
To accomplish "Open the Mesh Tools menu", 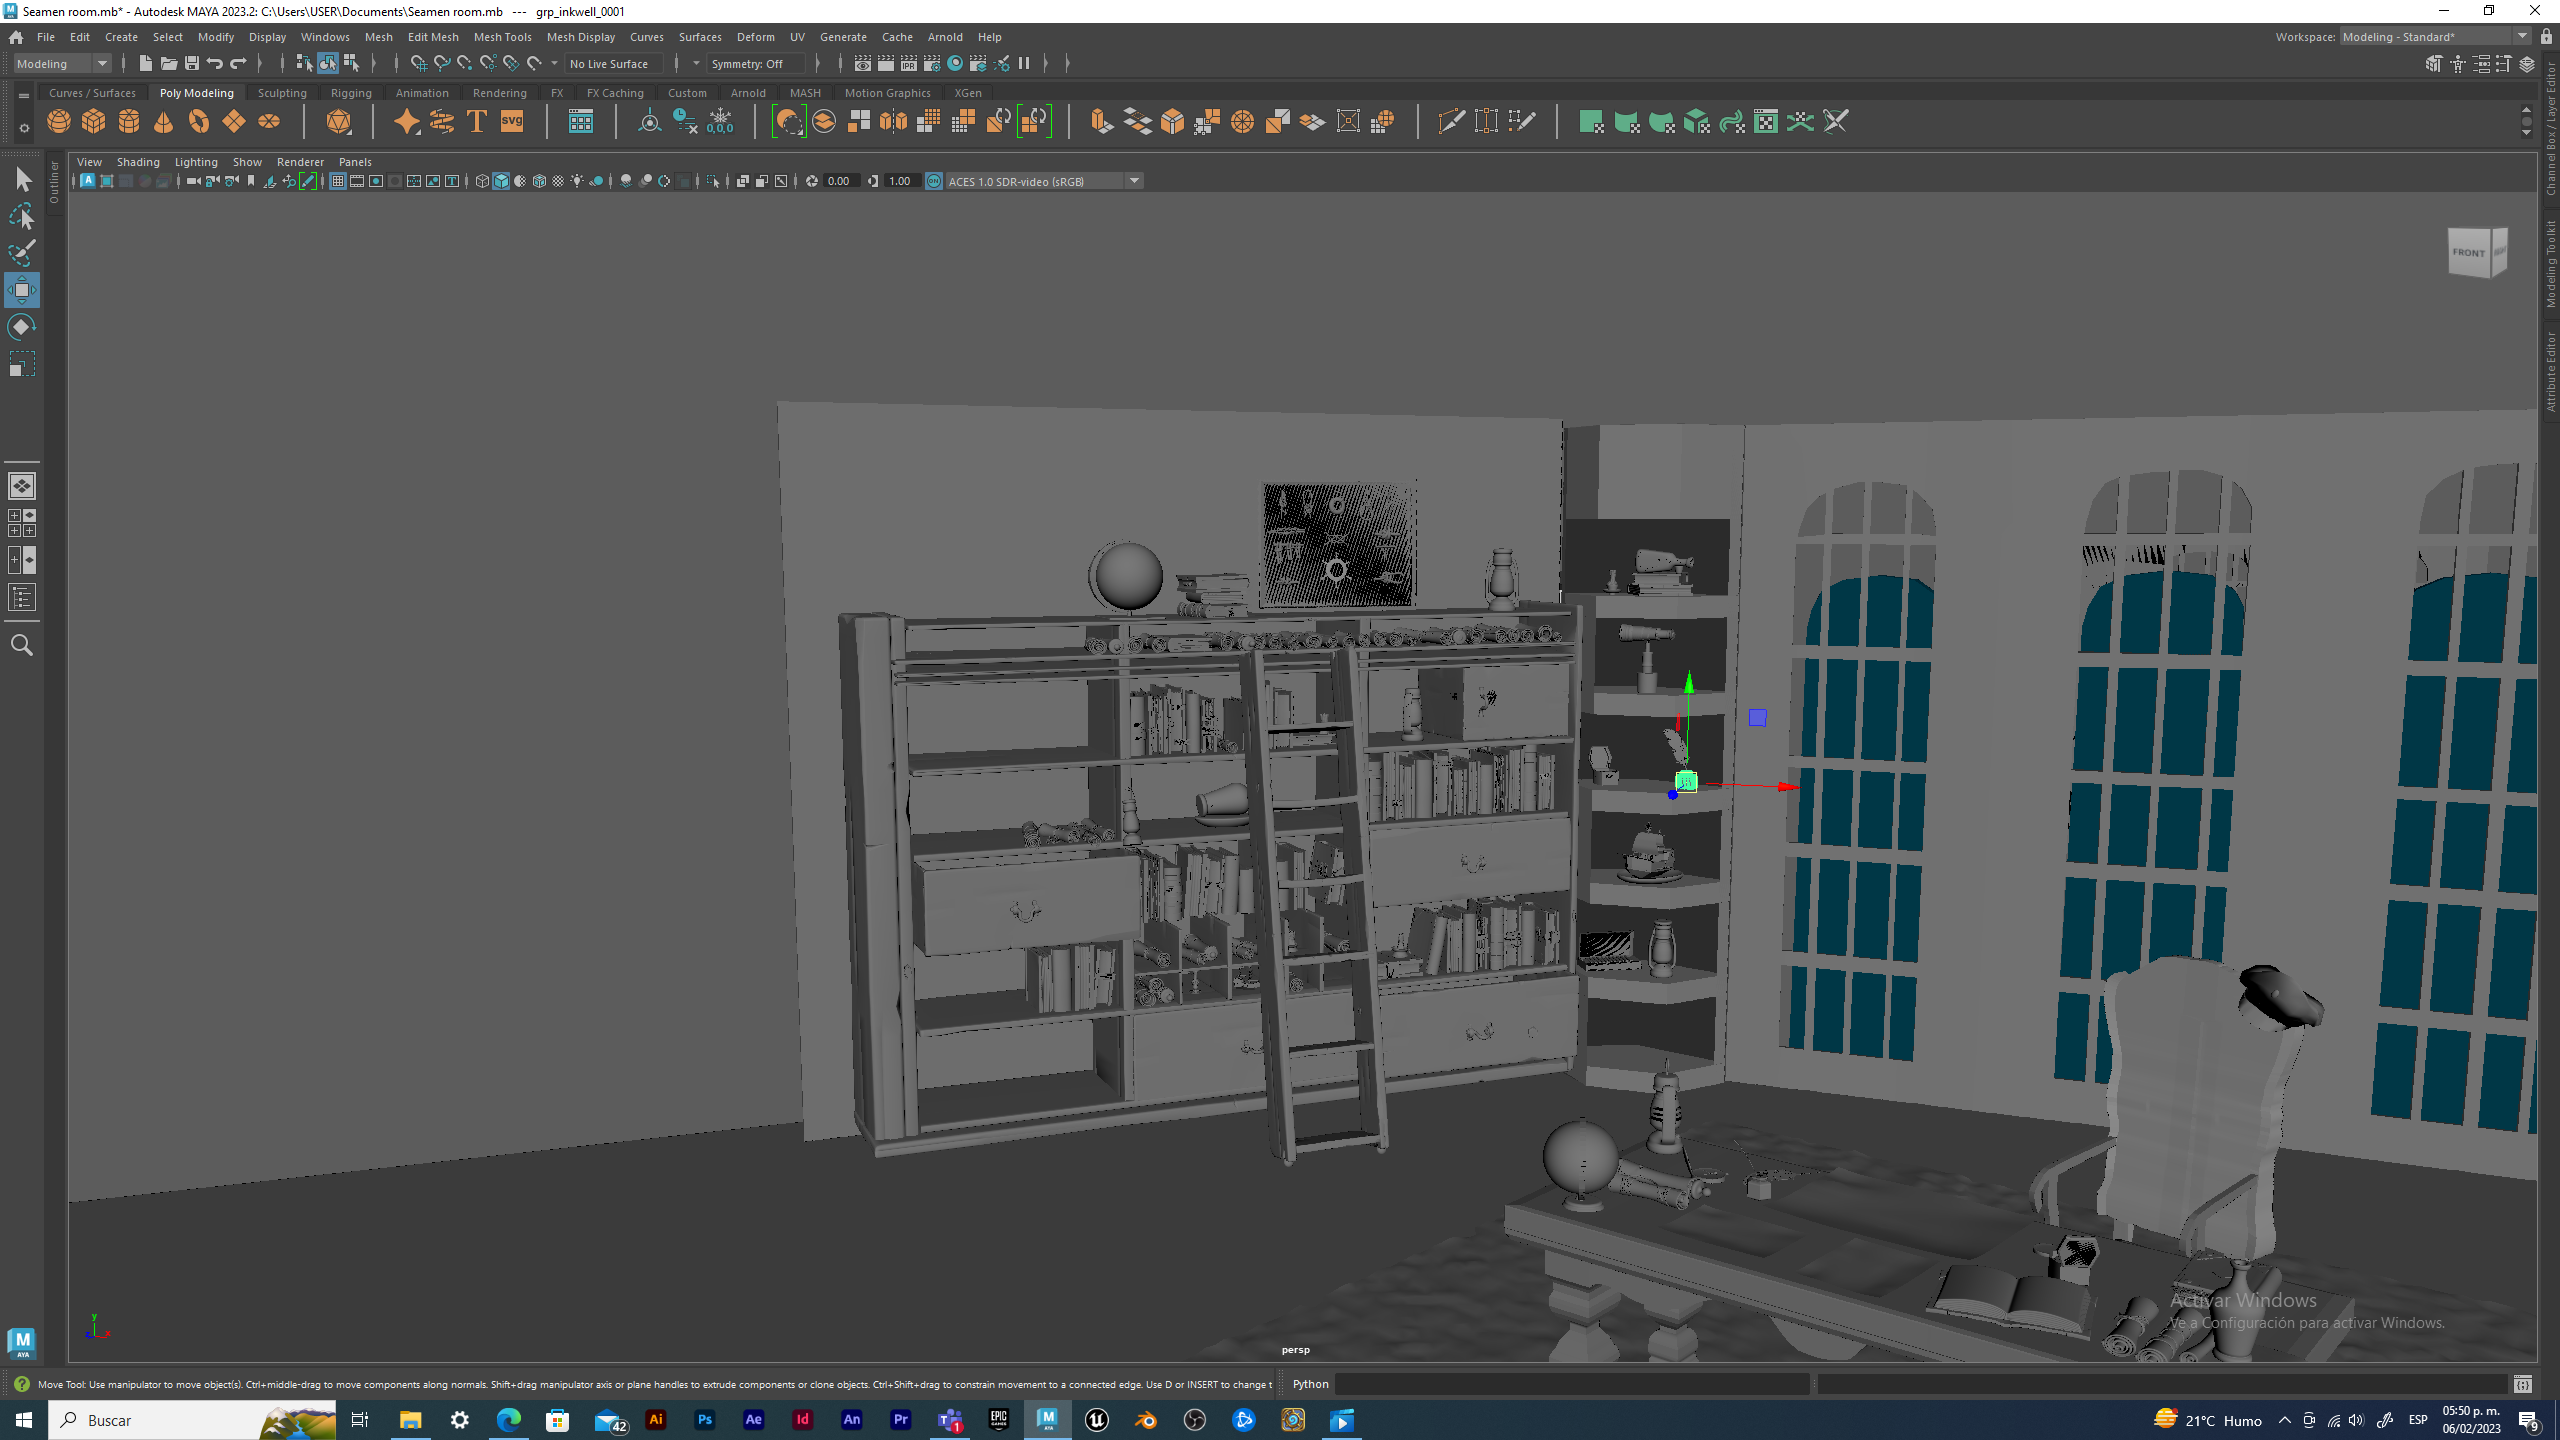I will [x=502, y=37].
